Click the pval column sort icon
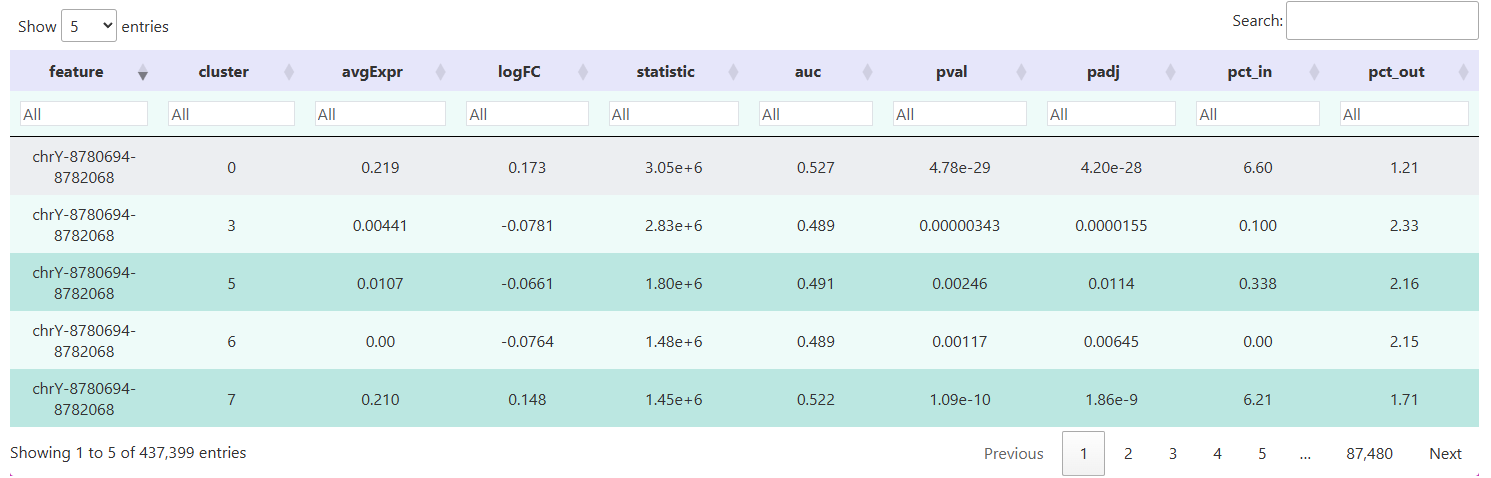This screenshot has width=1491, height=478. tap(1021, 72)
